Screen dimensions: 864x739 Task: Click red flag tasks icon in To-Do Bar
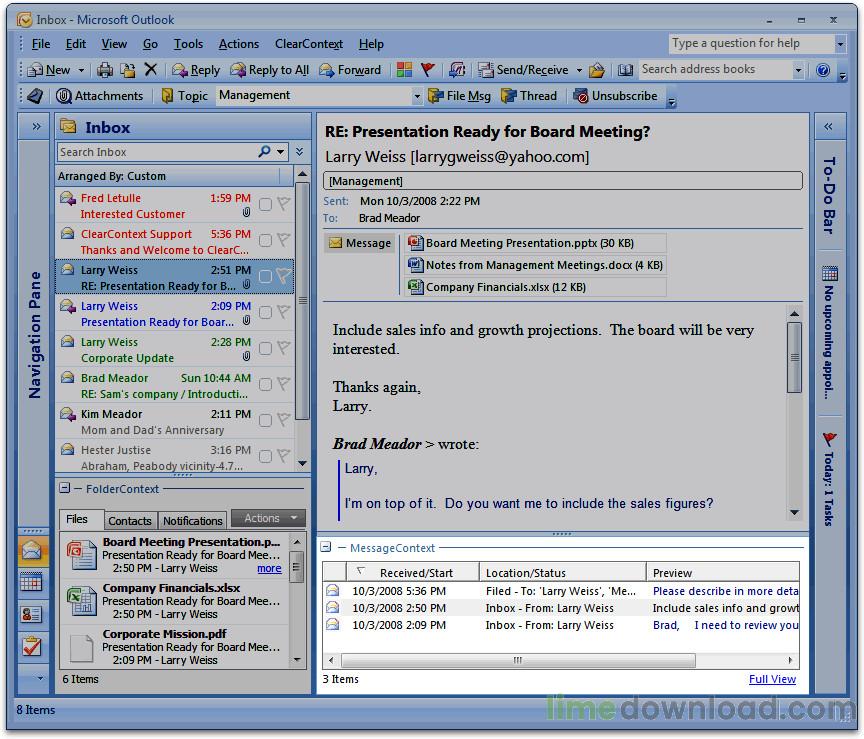pos(829,439)
